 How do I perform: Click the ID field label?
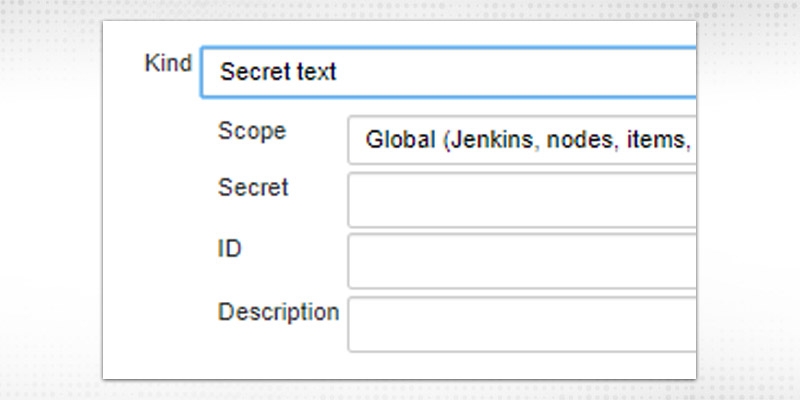230,248
